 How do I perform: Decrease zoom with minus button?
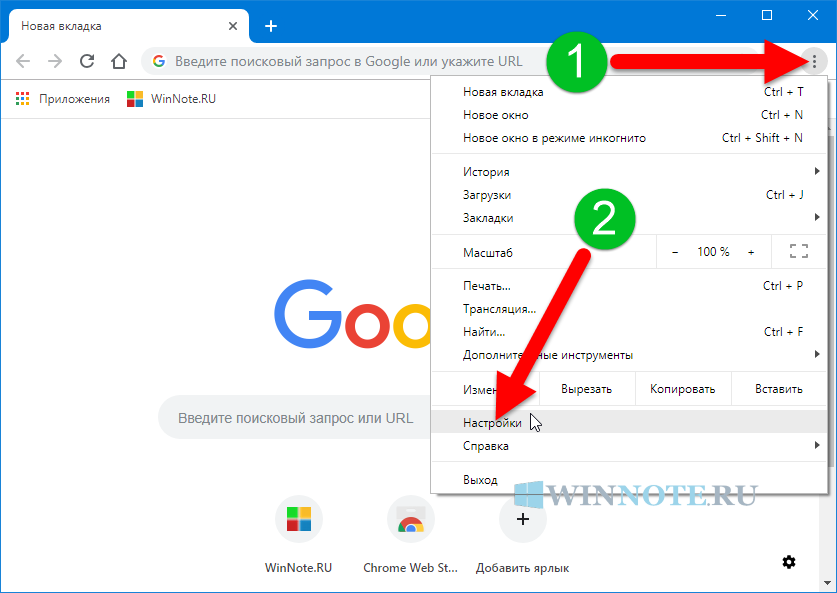pyautogui.click(x=675, y=252)
